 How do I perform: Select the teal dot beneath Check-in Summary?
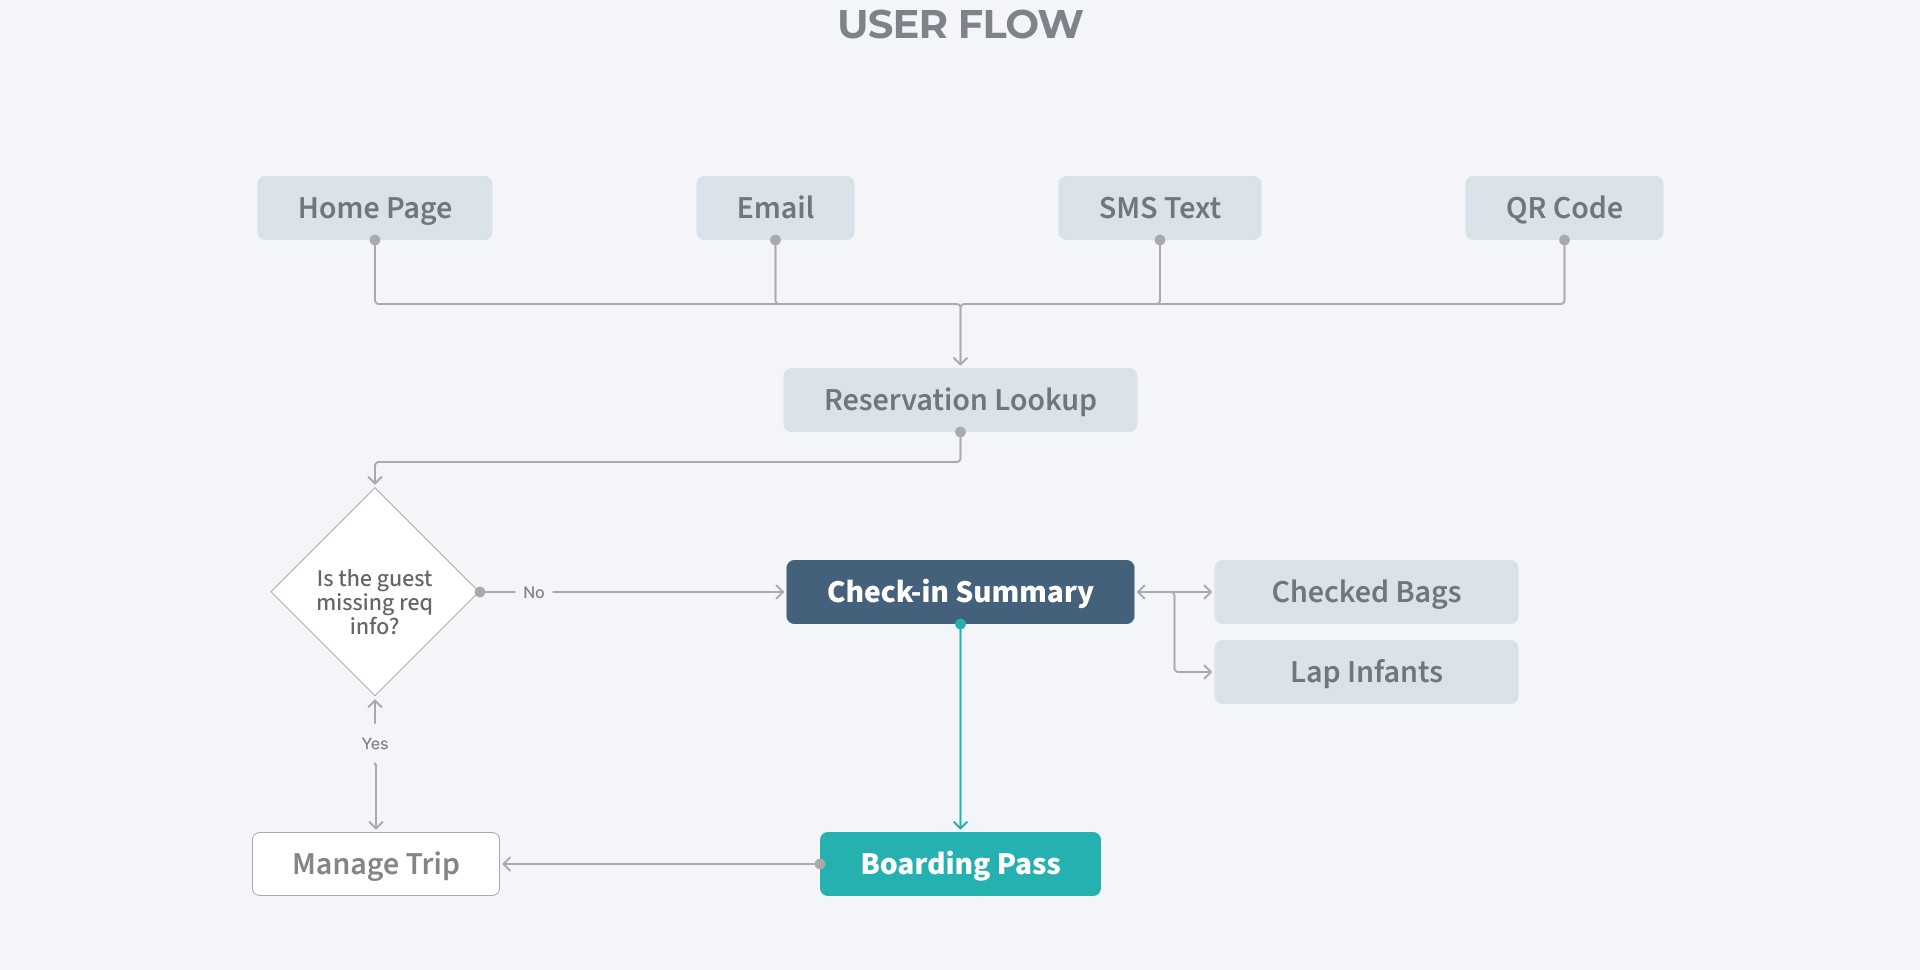[960, 624]
